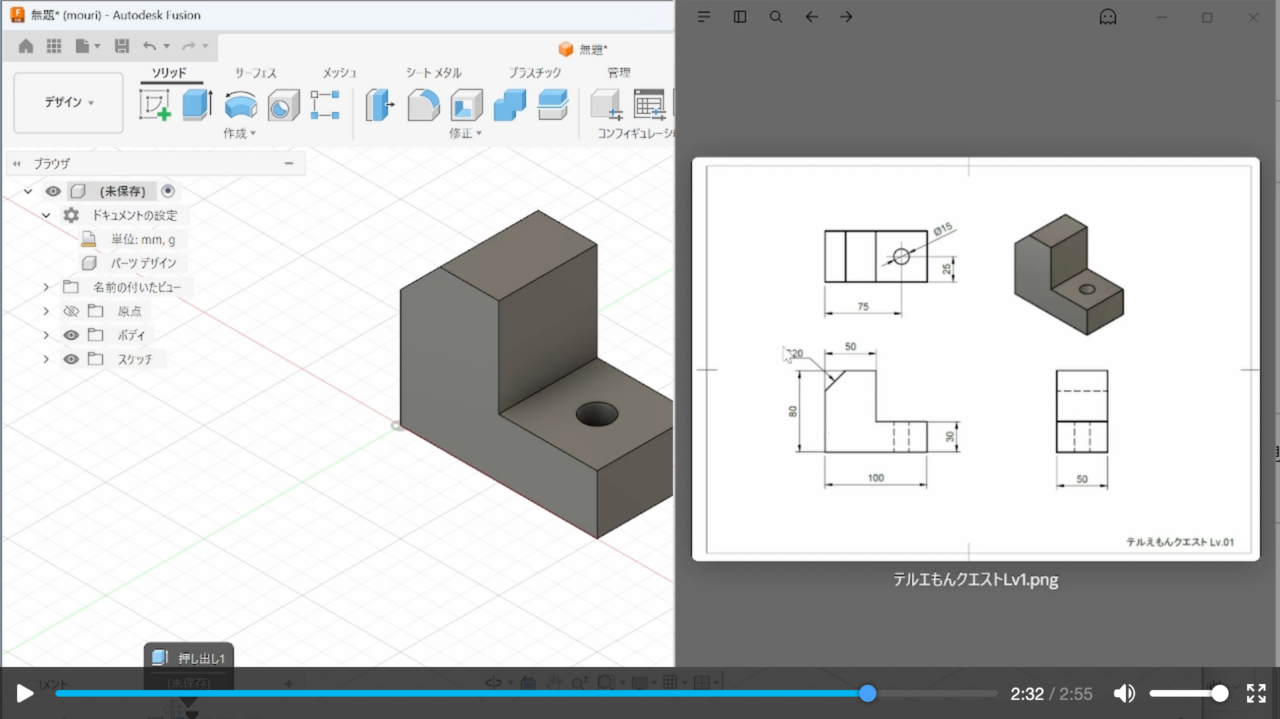
Task: Play the video
Action: tap(25, 693)
